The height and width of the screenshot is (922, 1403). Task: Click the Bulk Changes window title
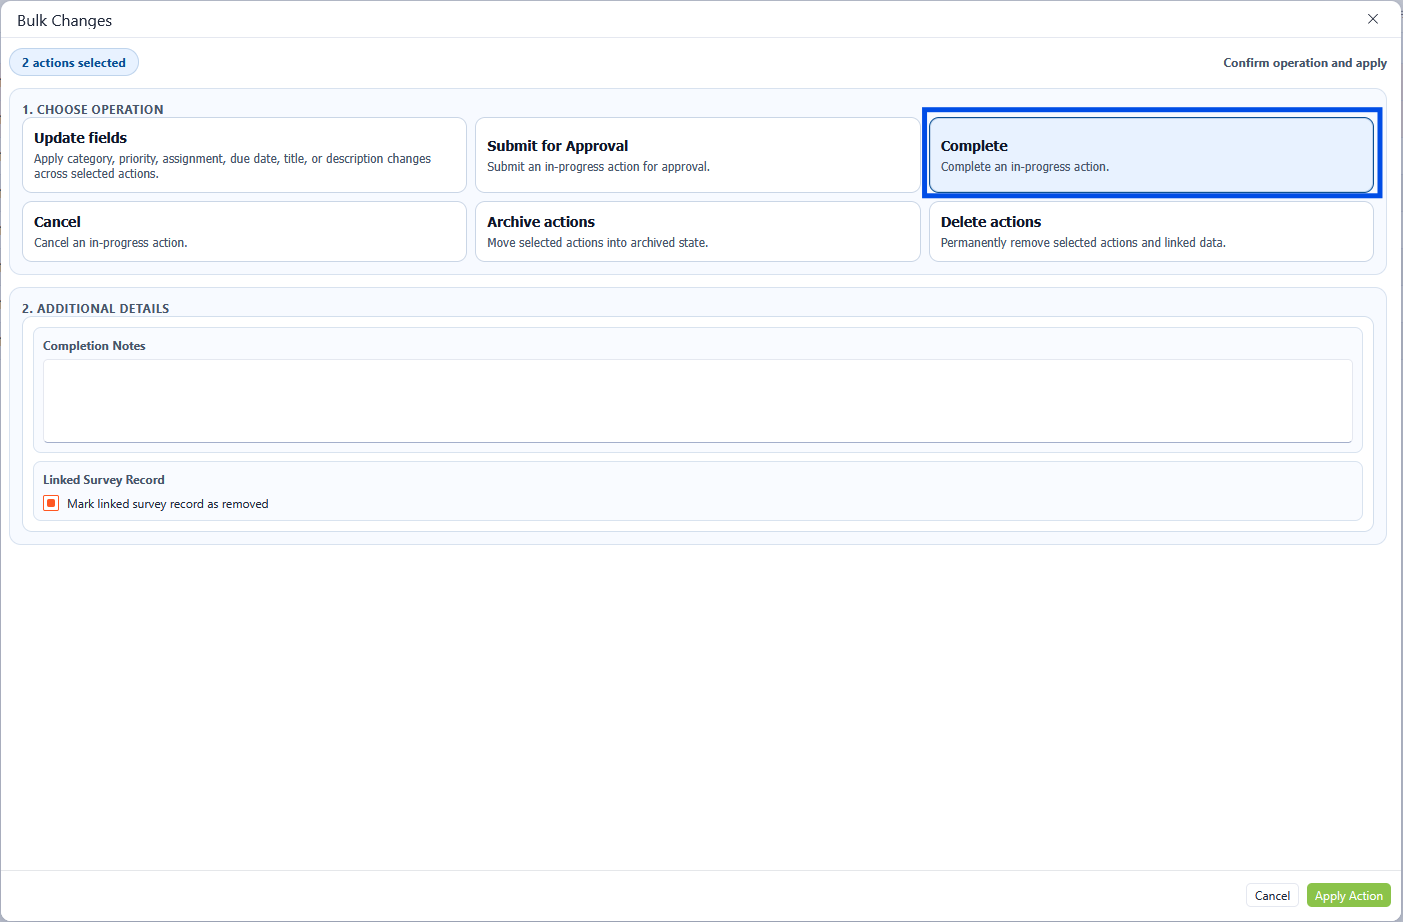65,21
